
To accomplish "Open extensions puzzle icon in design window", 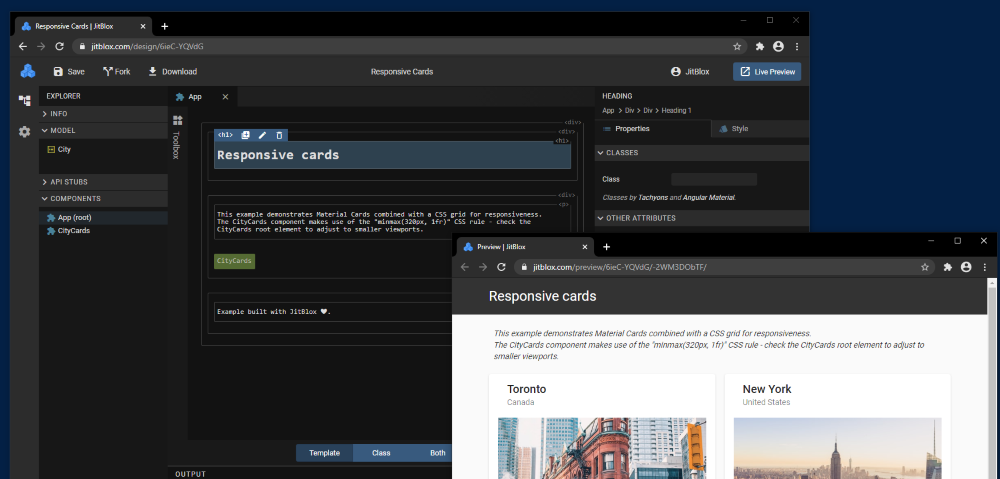I will 760,47.
